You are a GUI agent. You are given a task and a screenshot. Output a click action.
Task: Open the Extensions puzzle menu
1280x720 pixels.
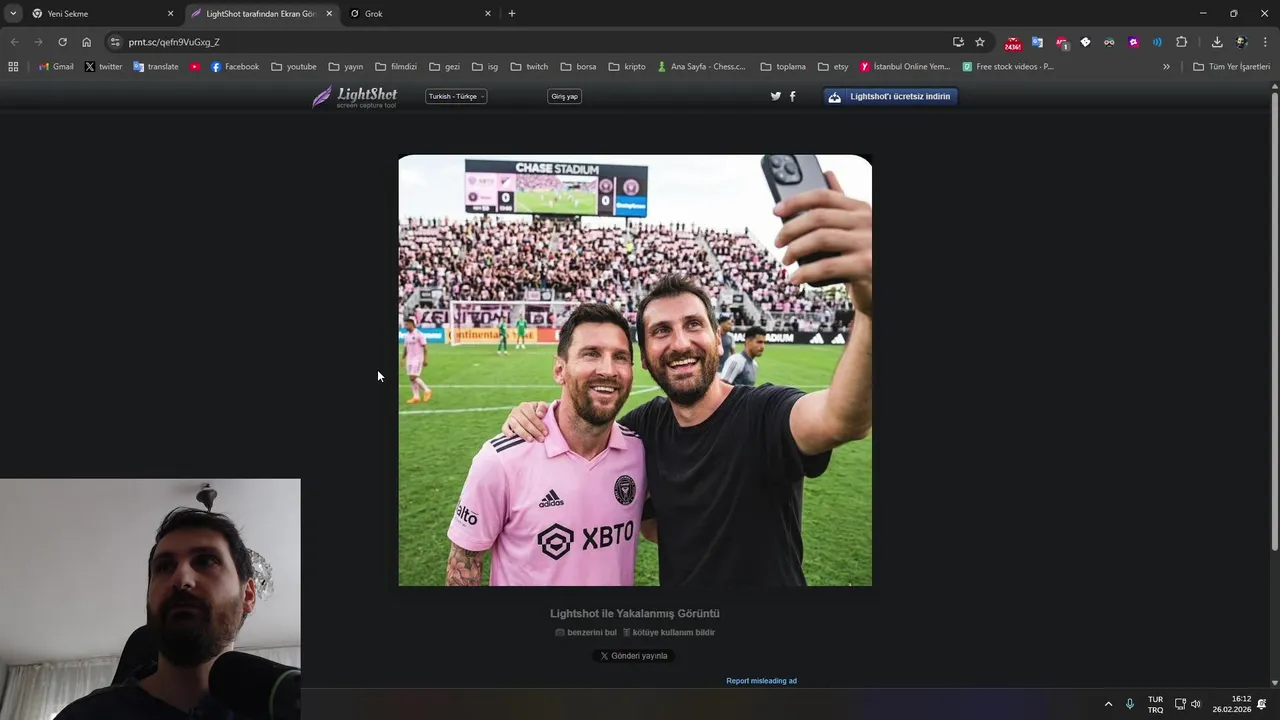click(x=1182, y=42)
